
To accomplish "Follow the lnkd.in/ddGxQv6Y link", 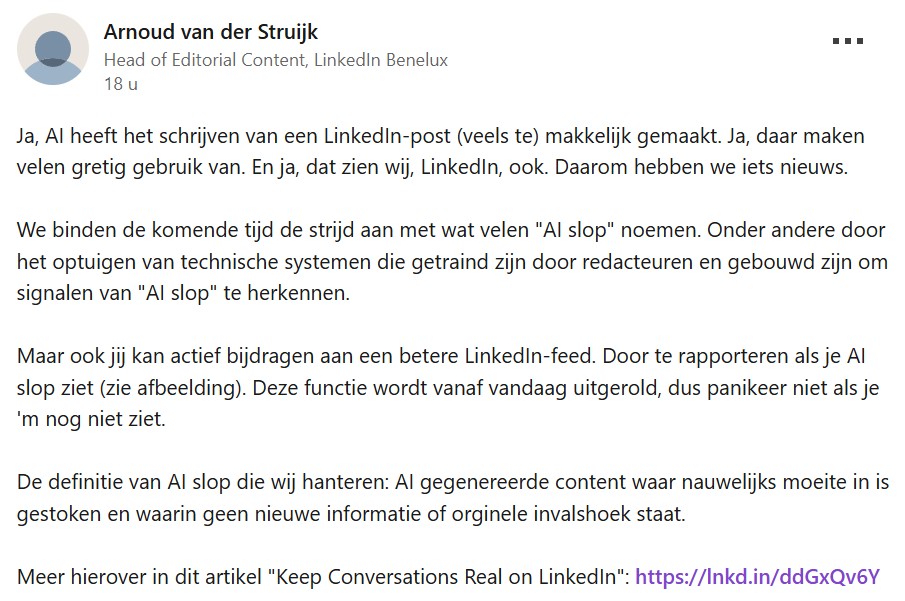I will coord(757,576).
